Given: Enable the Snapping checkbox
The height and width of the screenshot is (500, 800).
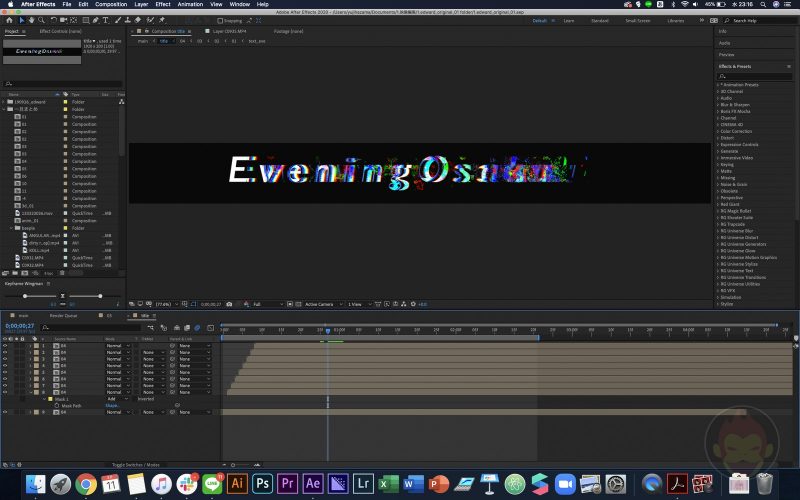Looking at the screenshot, I should (x=221, y=20).
